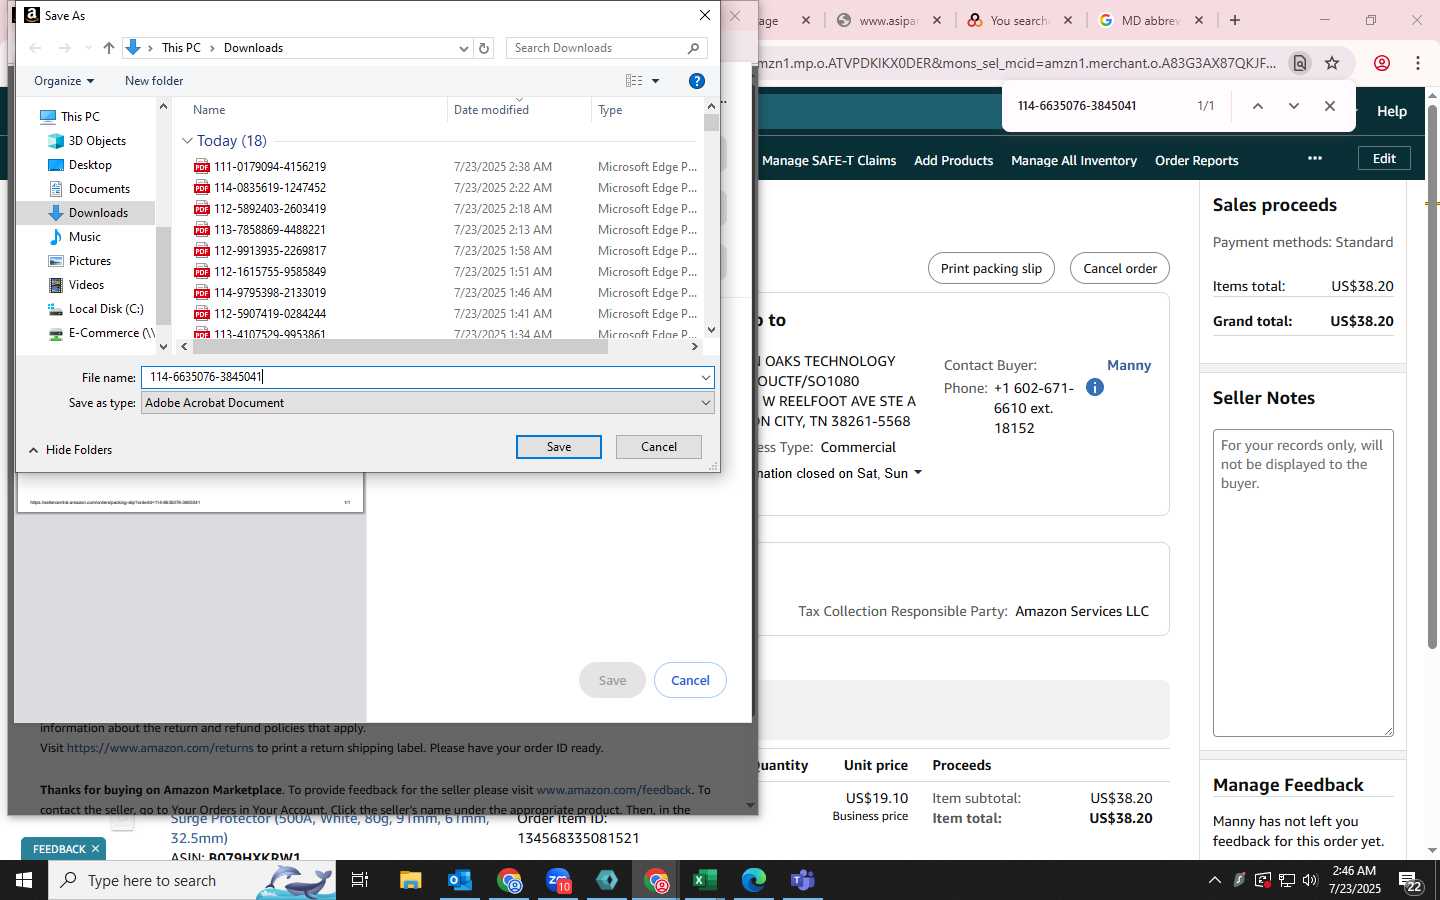This screenshot has width=1440, height=900.
Task: Open Excel from the taskbar
Action: (x=705, y=880)
